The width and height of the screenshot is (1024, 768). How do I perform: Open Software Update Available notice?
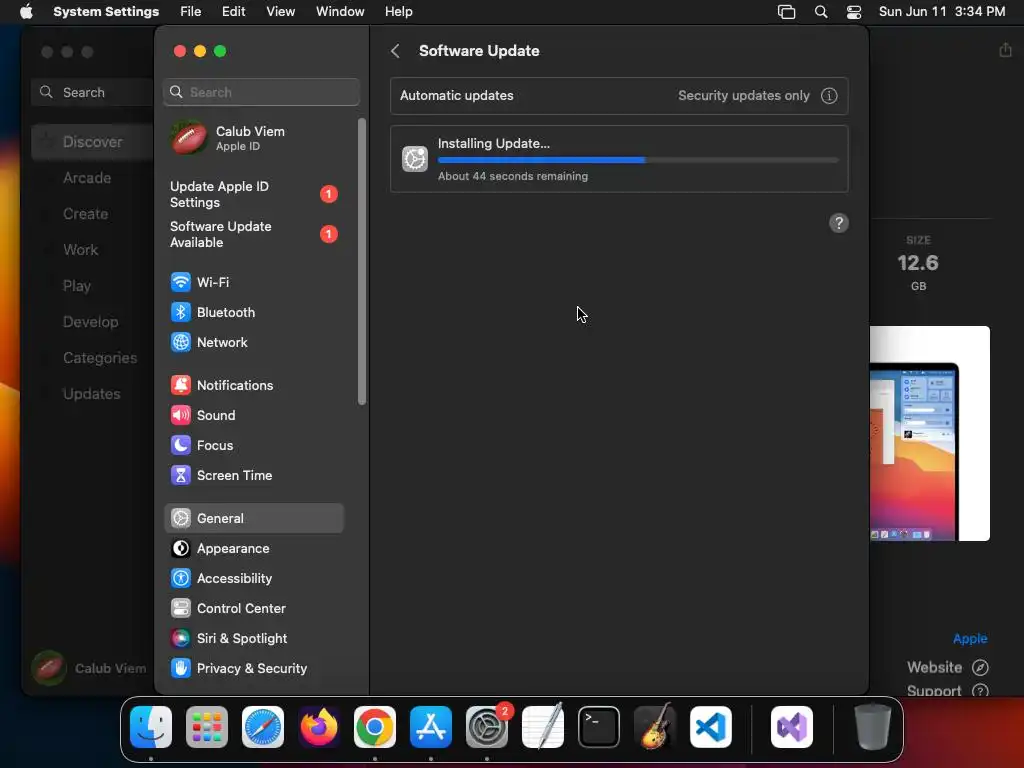pos(253,234)
